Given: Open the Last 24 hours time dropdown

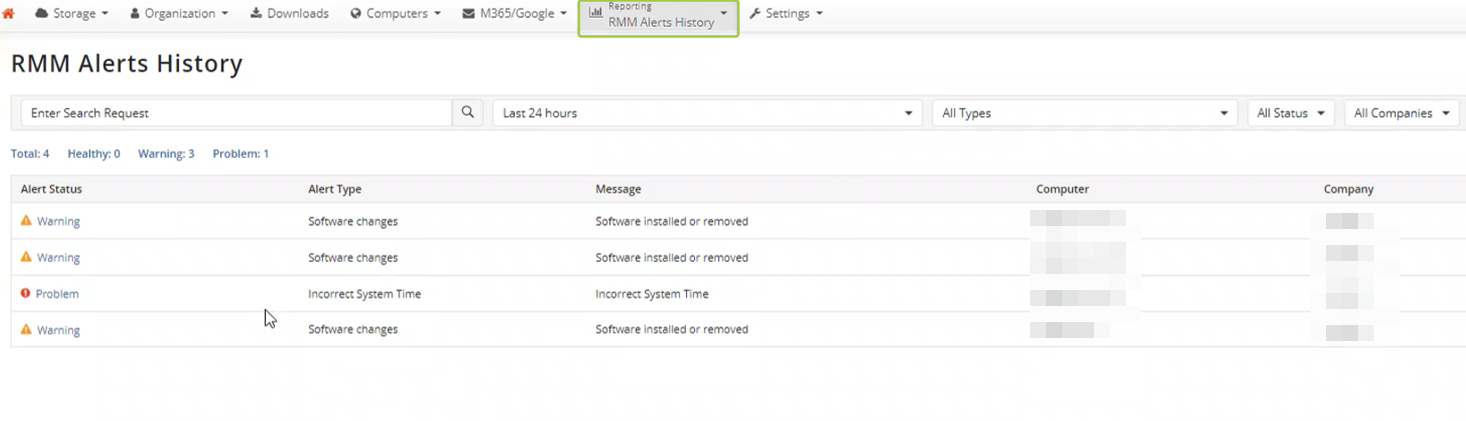Looking at the screenshot, I should coord(707,113).
